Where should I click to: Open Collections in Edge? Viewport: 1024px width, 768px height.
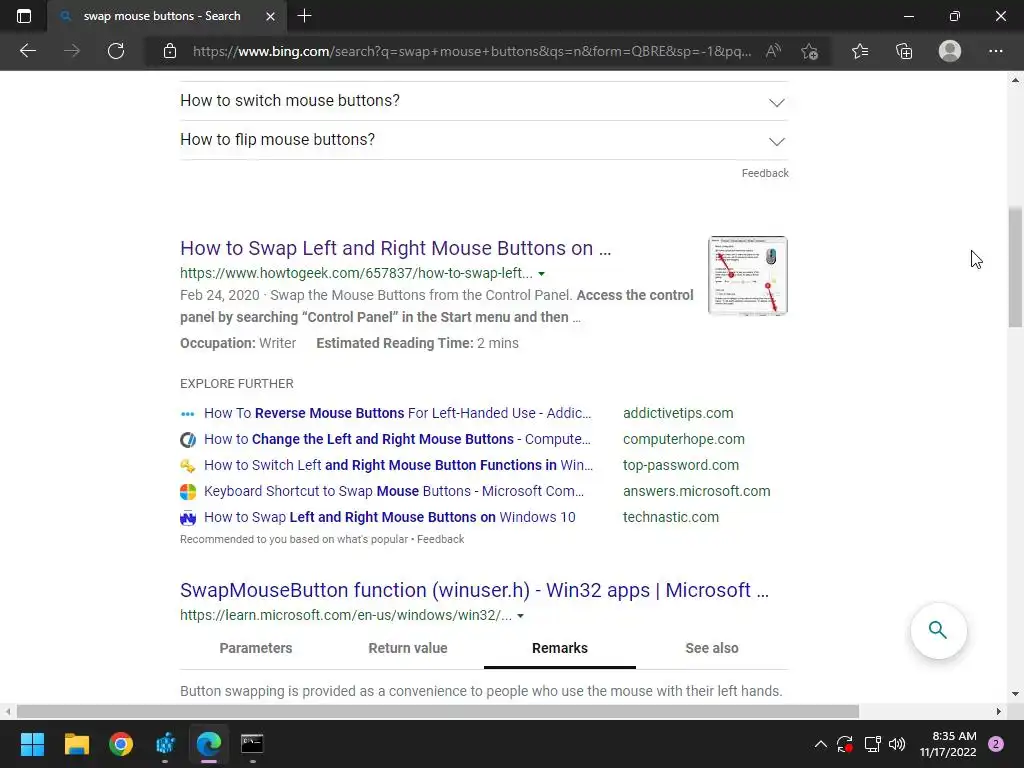point(904,51)
